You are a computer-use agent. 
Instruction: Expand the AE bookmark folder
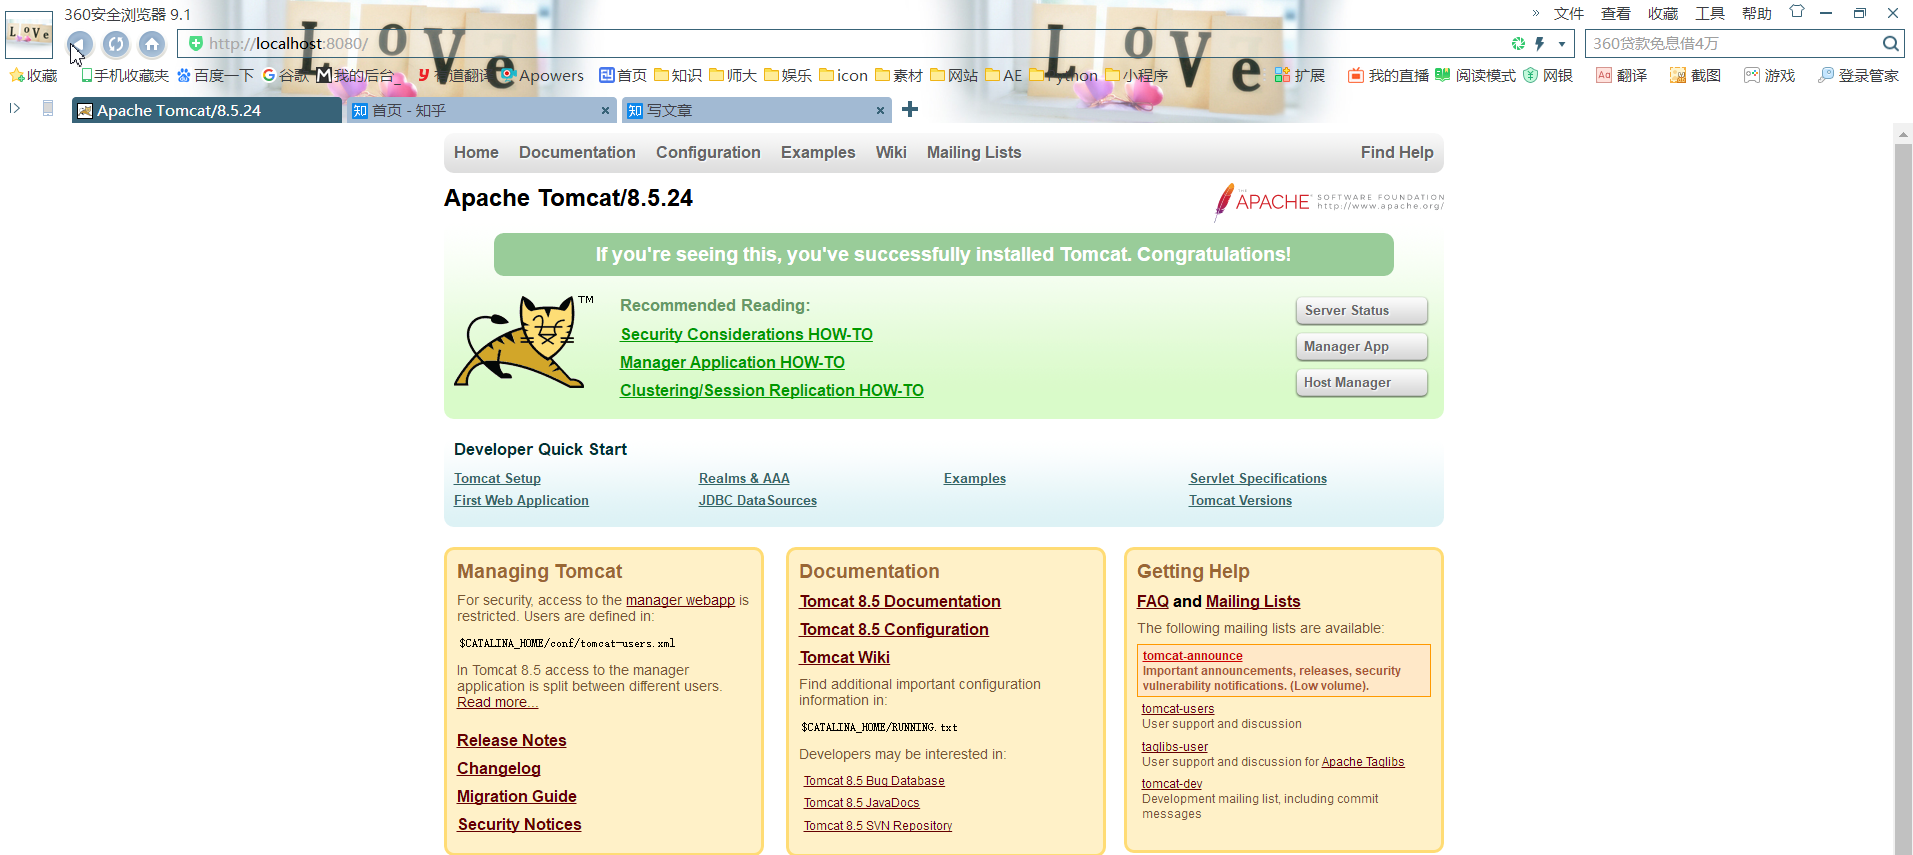click(x=1004, y=76)
